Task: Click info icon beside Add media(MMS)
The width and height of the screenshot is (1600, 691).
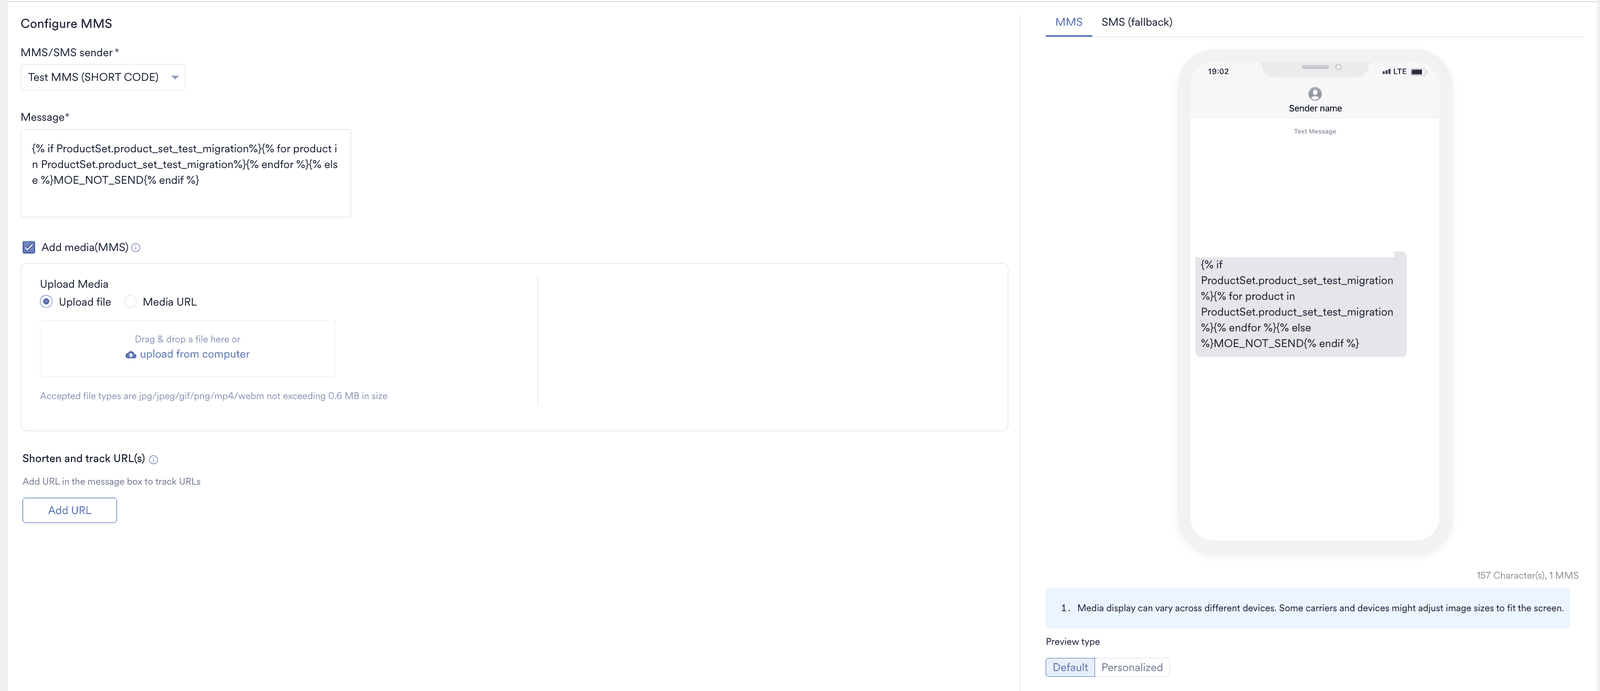Action: tap(136, 248)
